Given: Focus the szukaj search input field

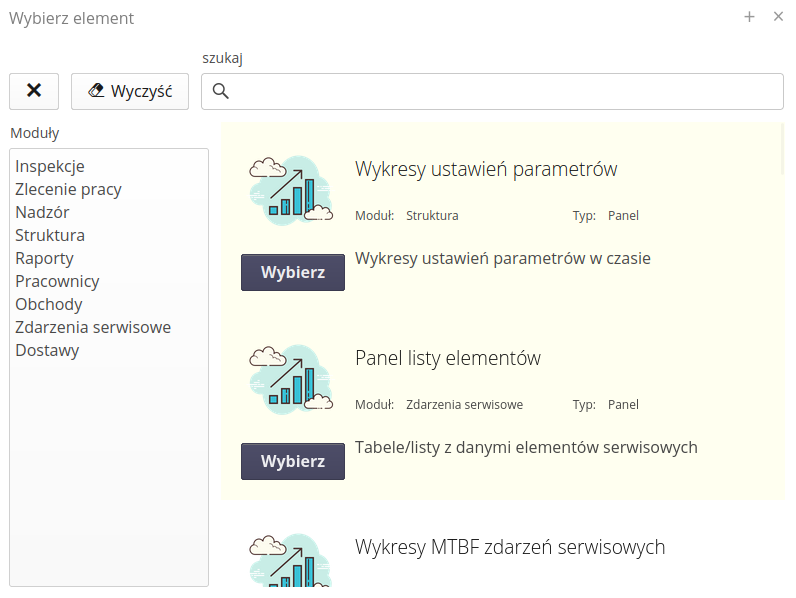Looking at the screenshot, I should (500, 92).
